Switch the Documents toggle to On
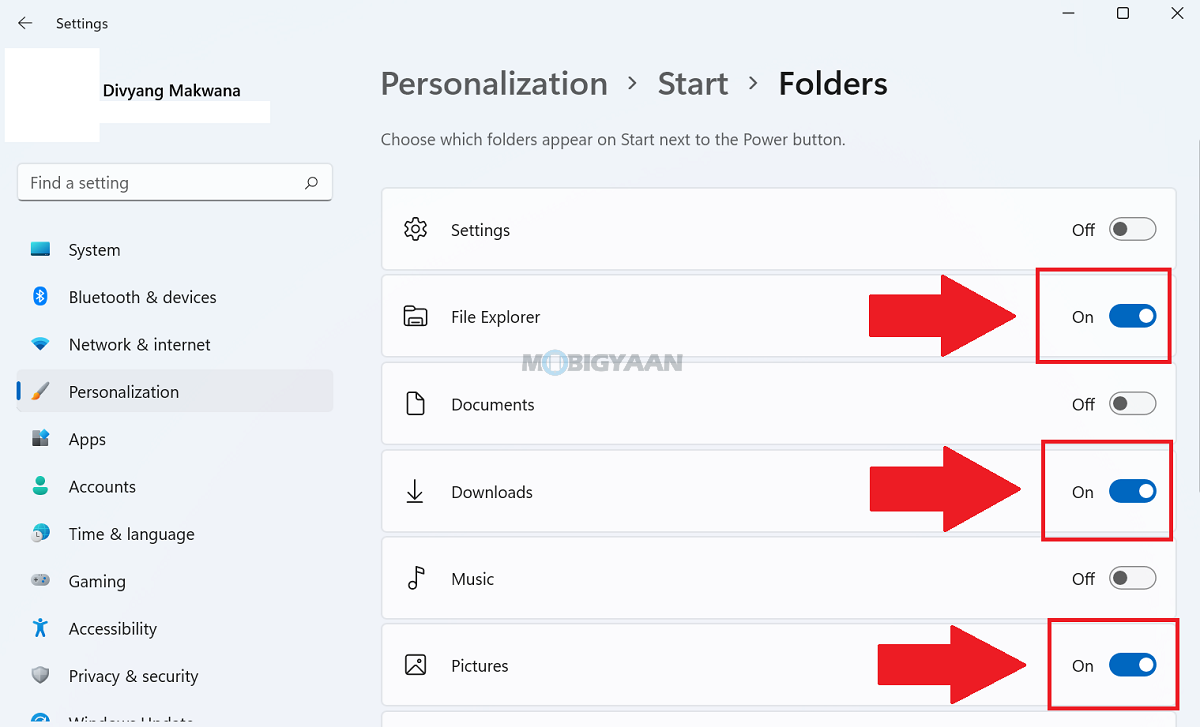The image size is (1200, 727). pyautogui.click(x=1132, y=403)
